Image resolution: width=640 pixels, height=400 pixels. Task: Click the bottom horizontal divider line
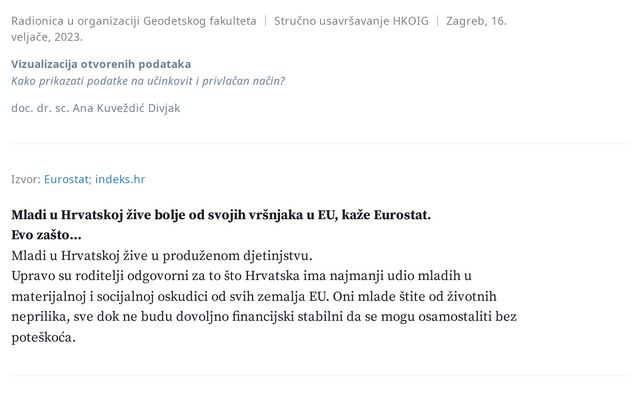coord(320,375)
